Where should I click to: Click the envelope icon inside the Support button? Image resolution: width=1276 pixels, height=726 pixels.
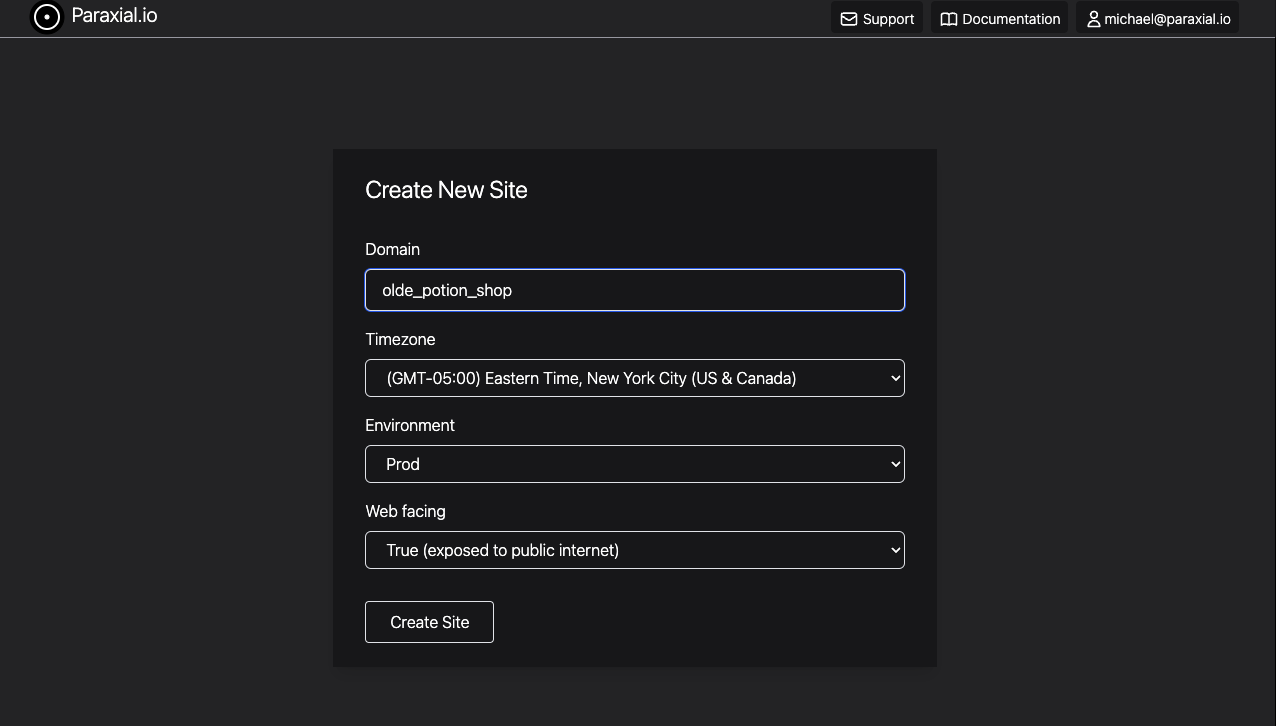point(849,18)
